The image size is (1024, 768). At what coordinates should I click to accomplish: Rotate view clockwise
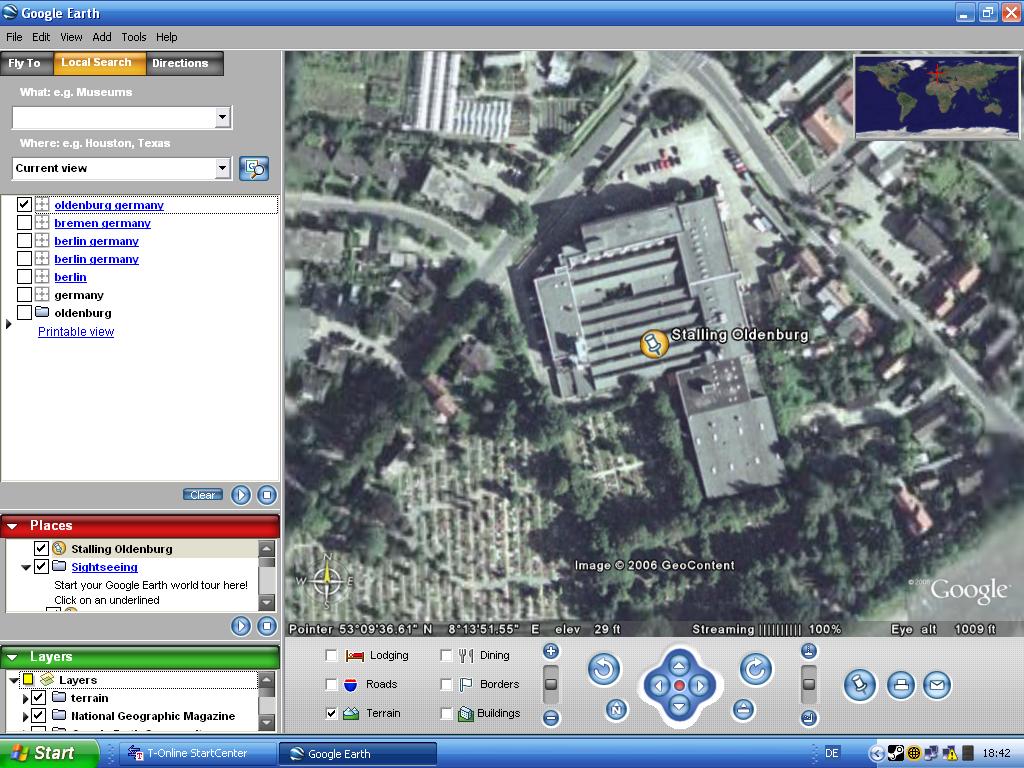point(756,669)
